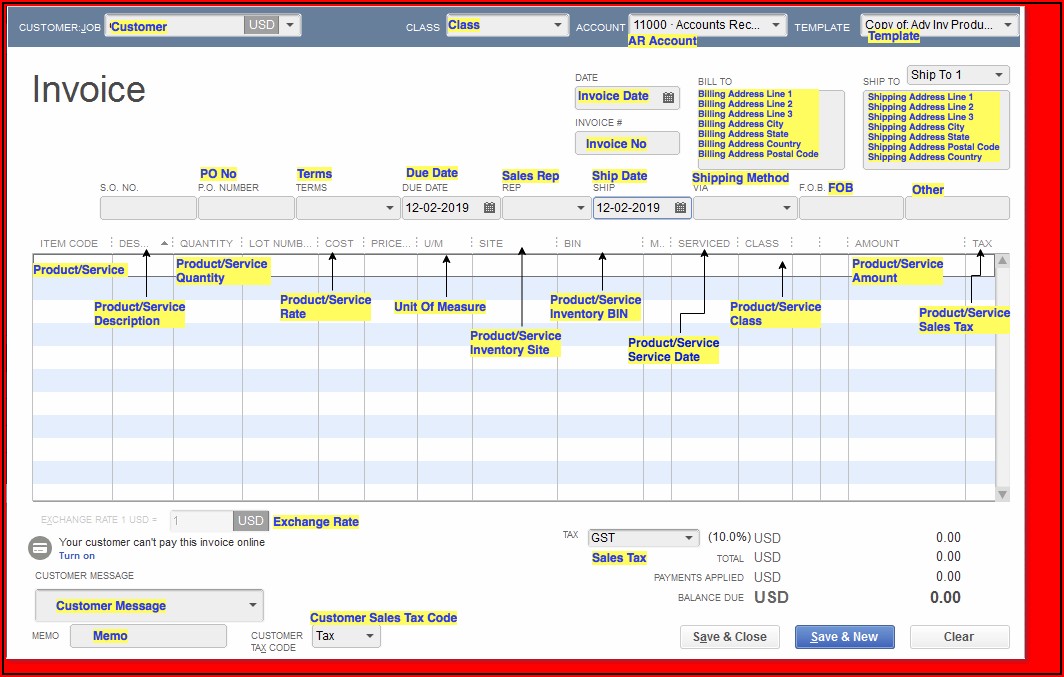Open the Class dropdown list

[x=557, y=26]
